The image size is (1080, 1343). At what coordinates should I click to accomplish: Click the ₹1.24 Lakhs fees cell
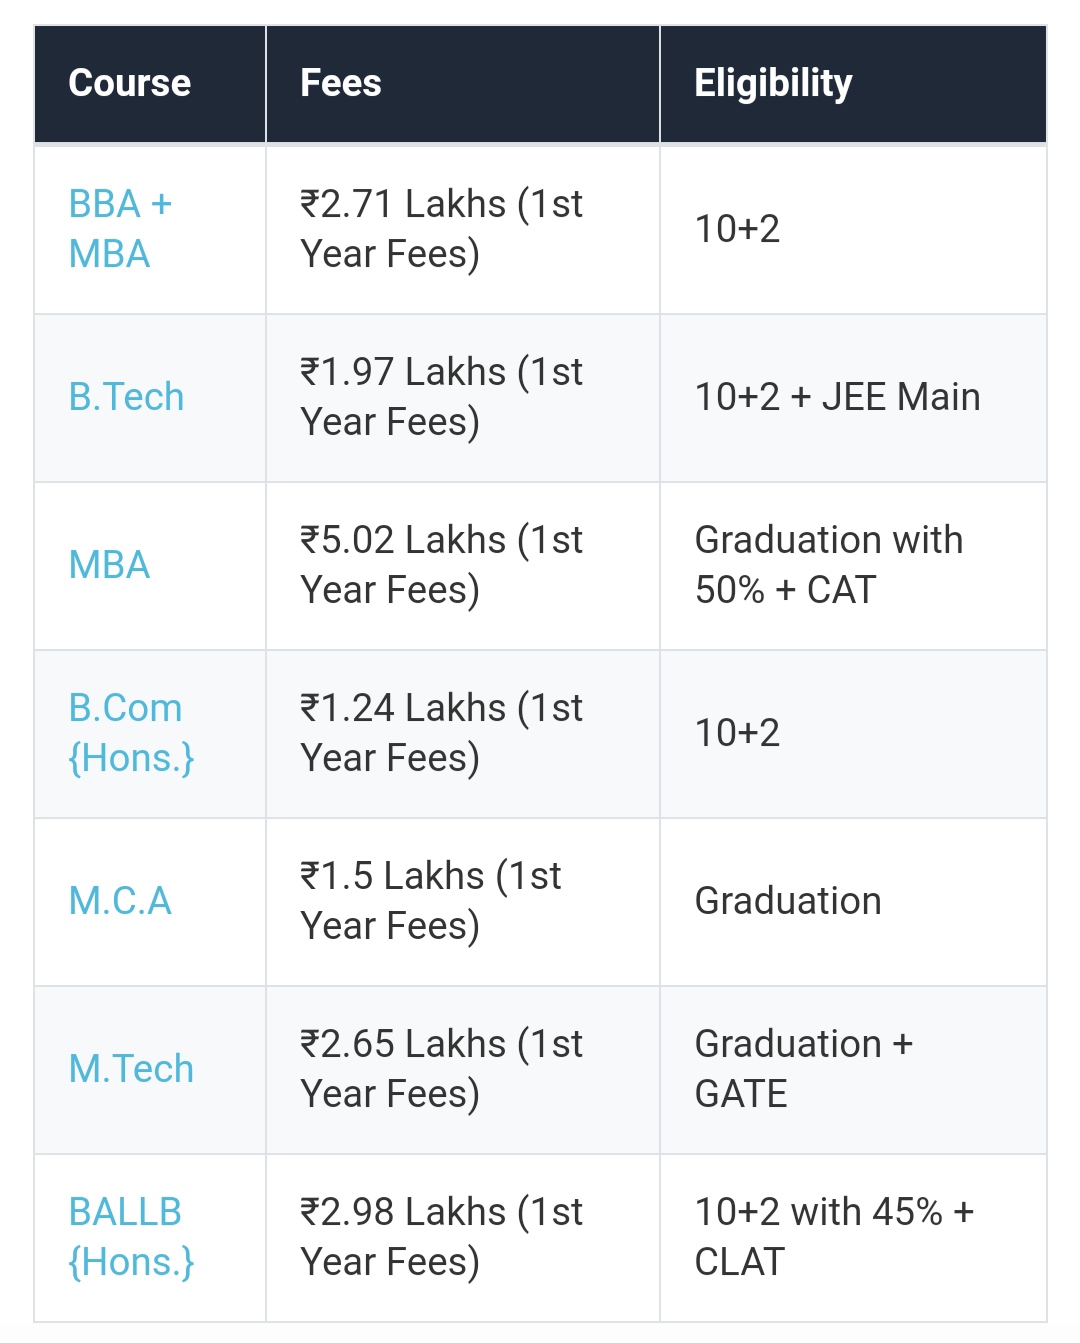click(x=441, y=733)
